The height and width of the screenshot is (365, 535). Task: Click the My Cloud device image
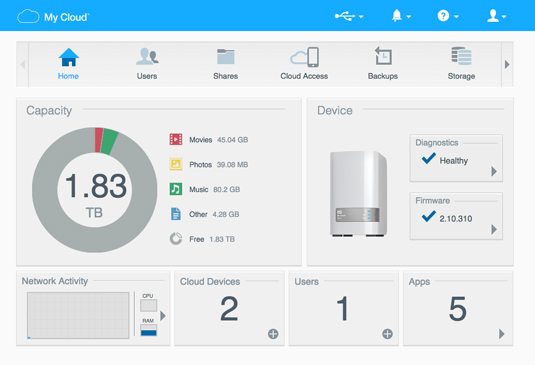(358, 194)
